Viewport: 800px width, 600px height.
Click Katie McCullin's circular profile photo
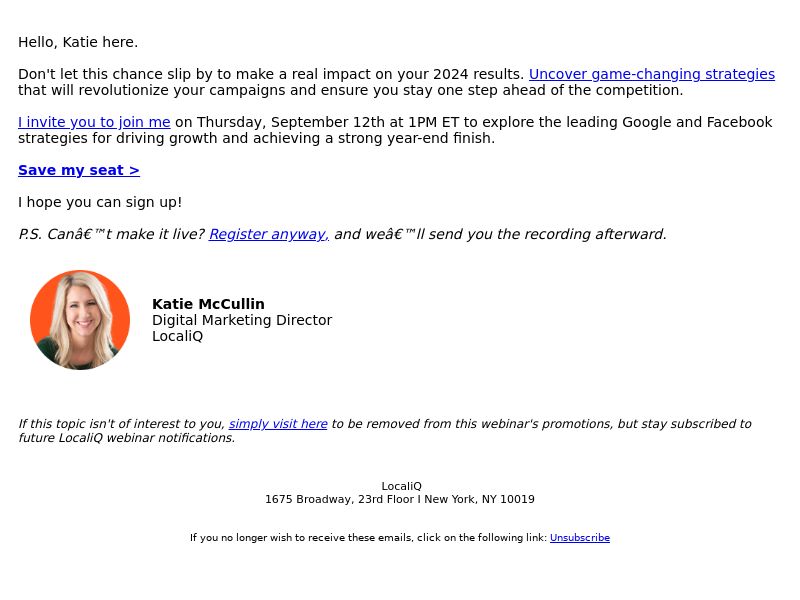(x=80, y=320)
